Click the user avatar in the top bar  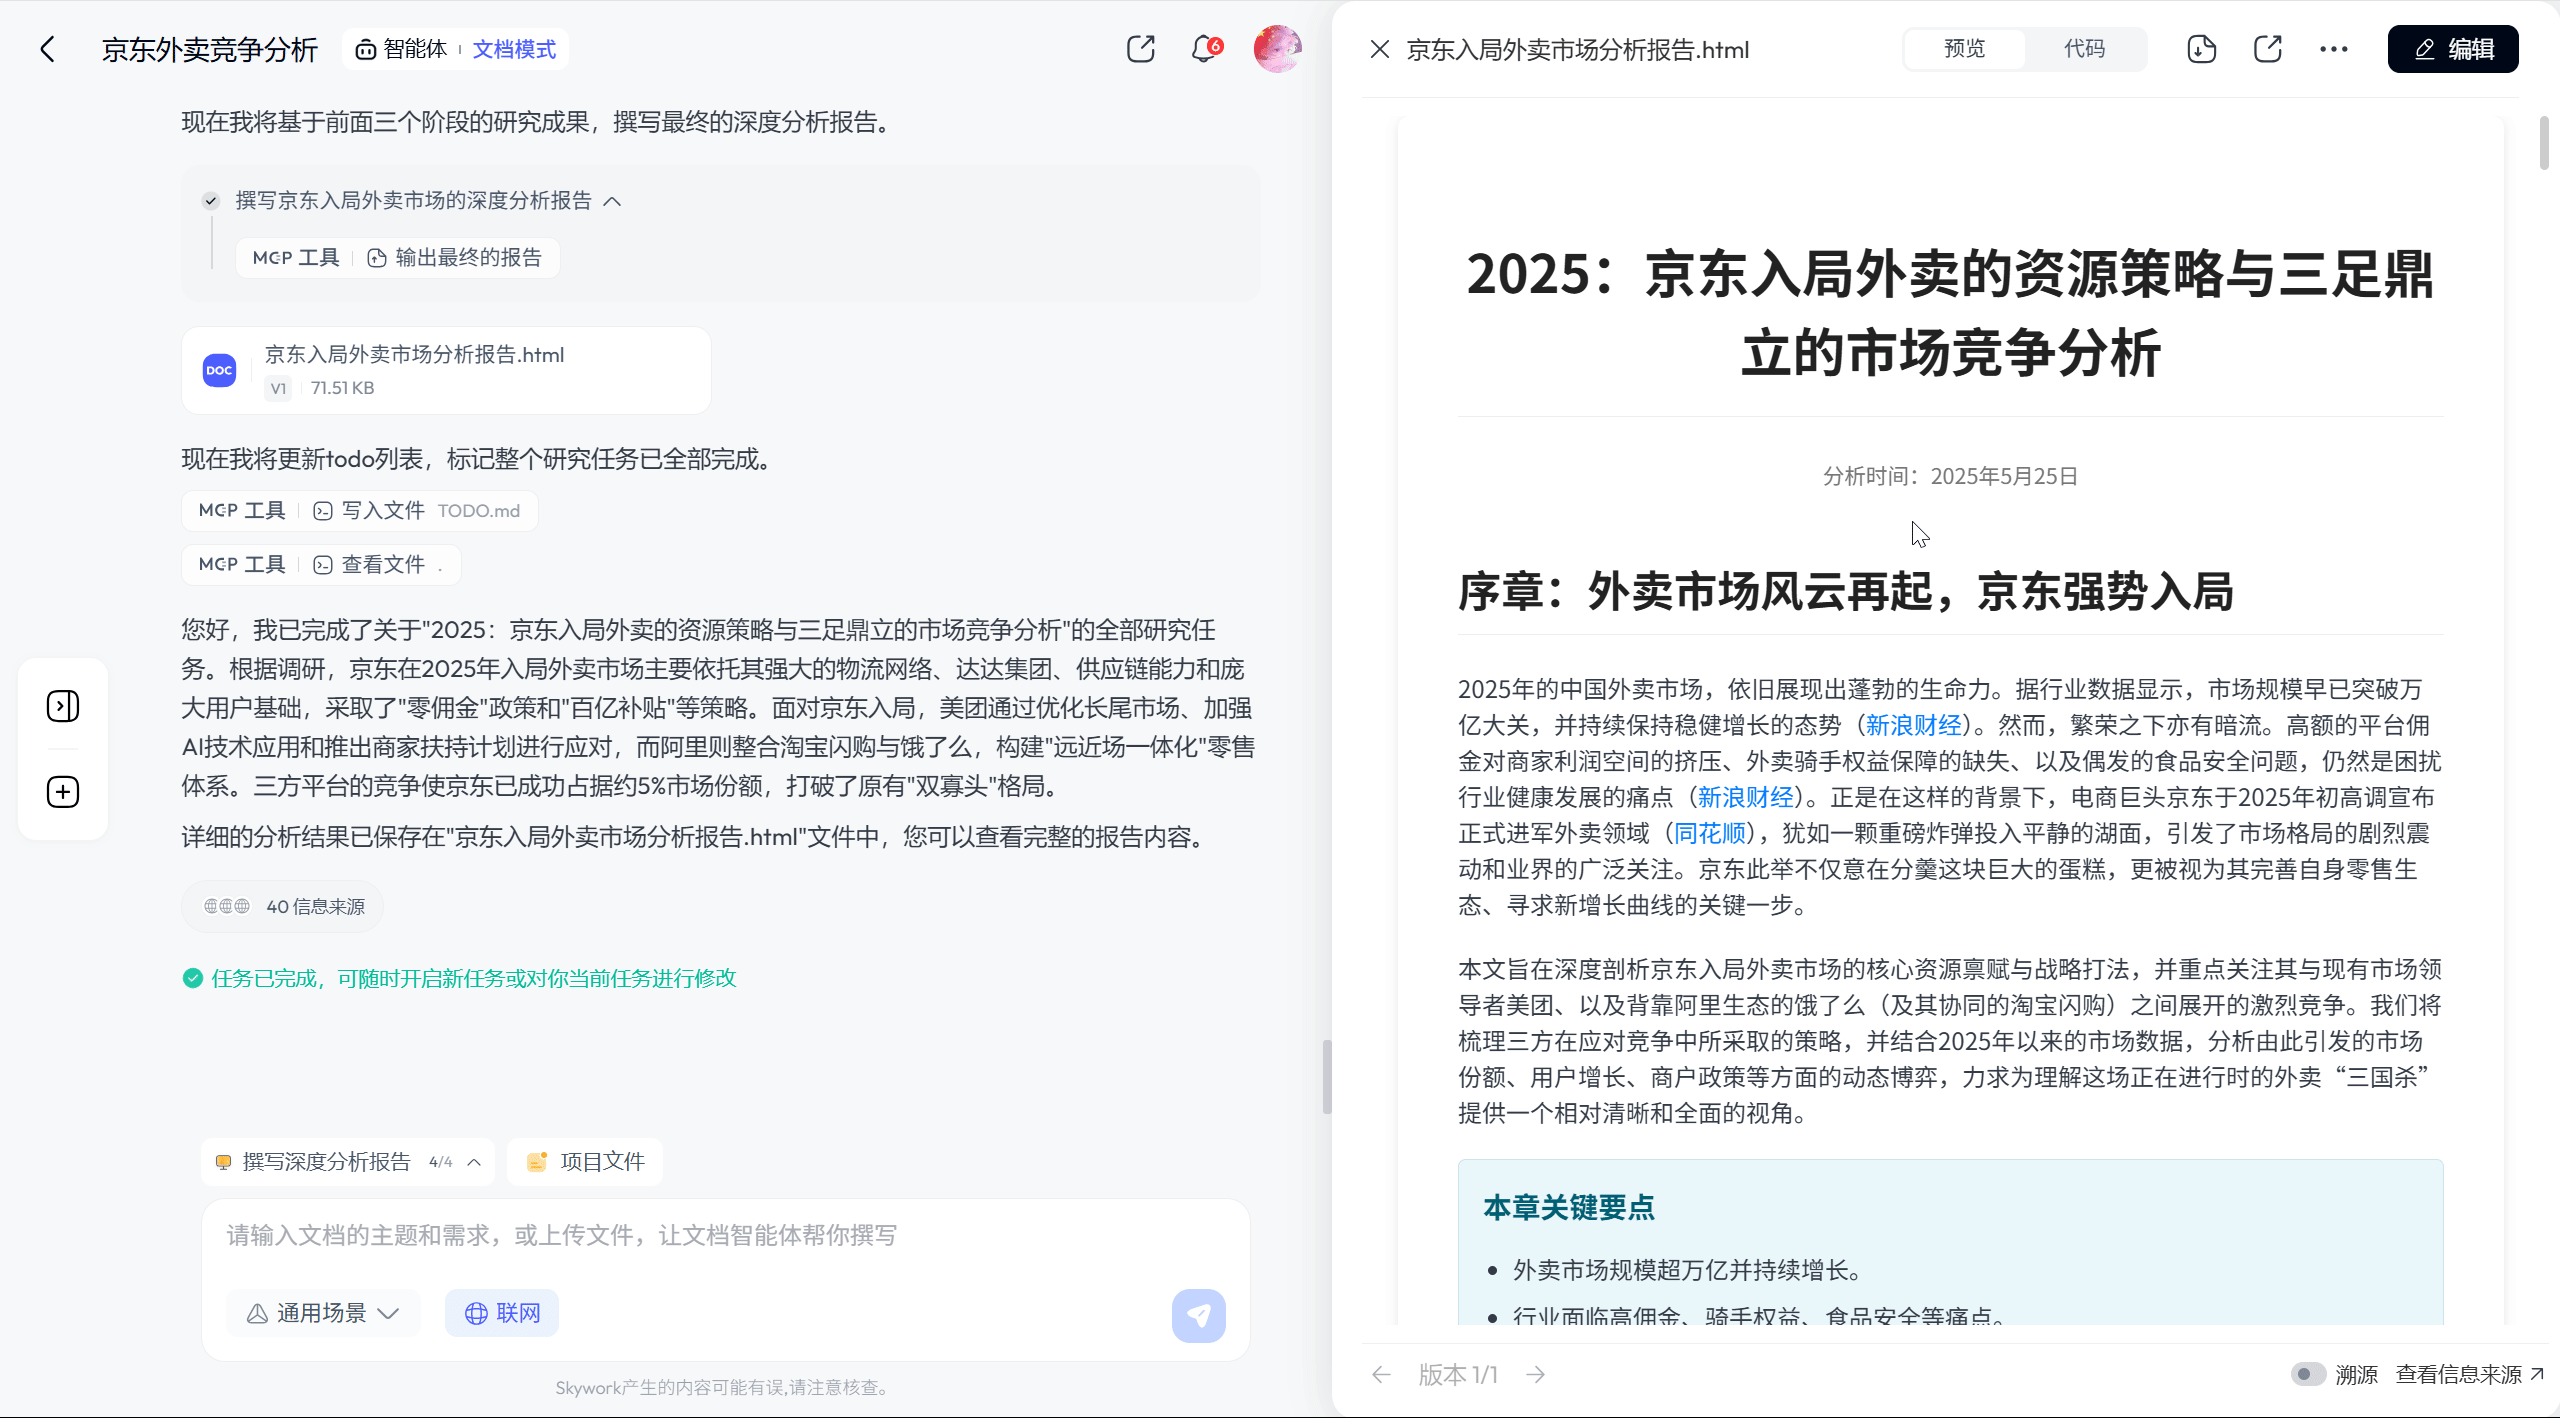(x=1276, y=48)
